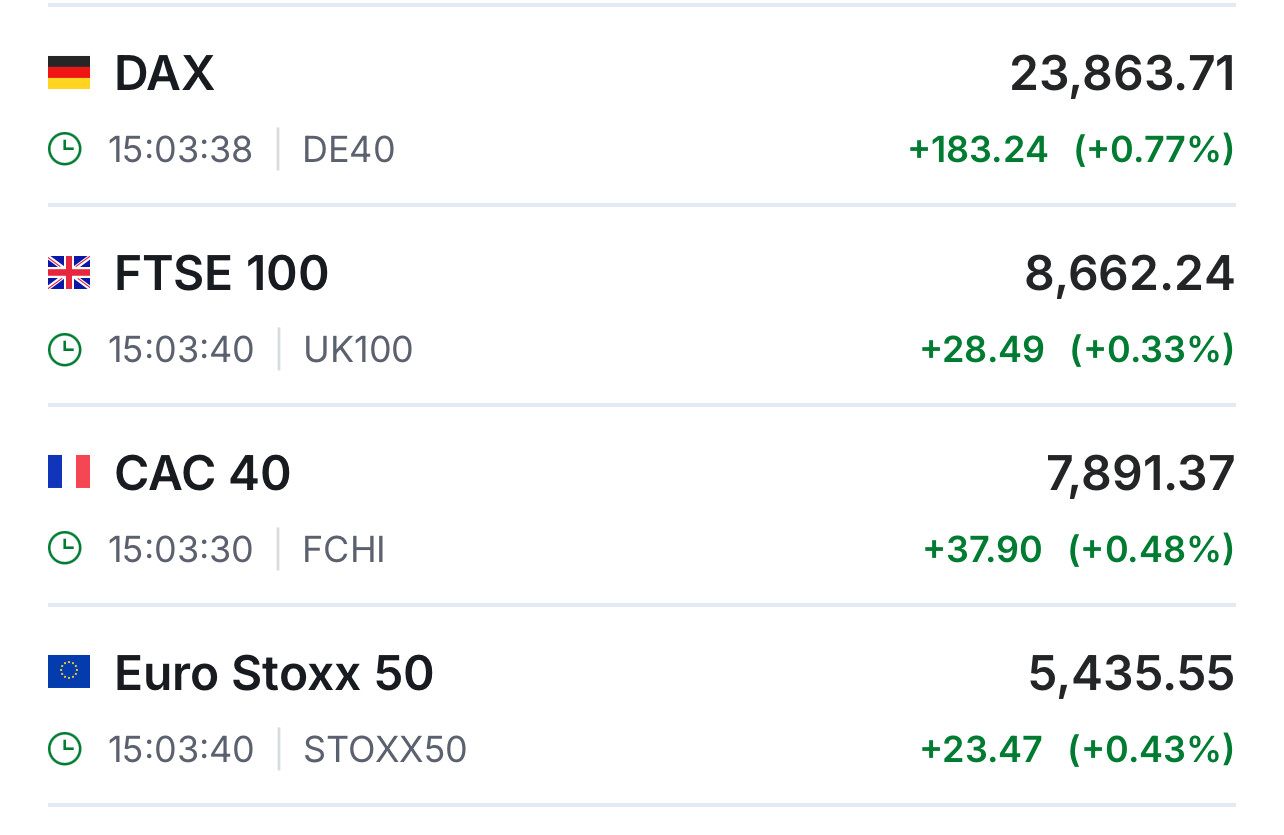Open the FTSE 100 index link
Screen dimensions: 1284x835
[x=221, y=273]
